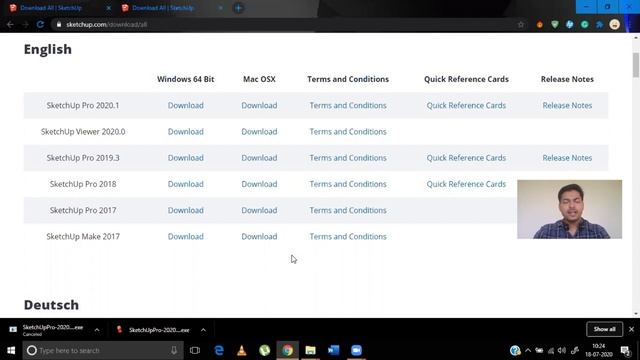Download SketchUp Pro 2017 for Windows
Viewport: 640px width, 360px height.
186,210
